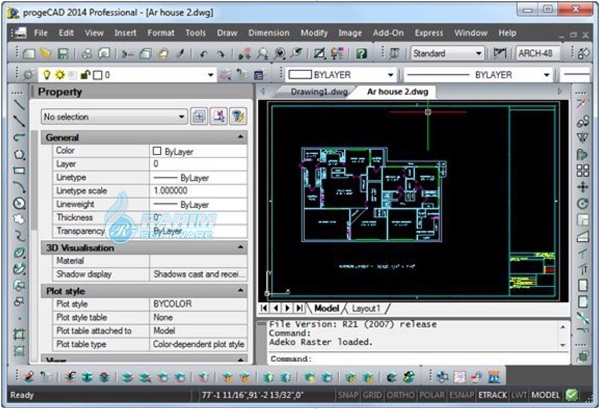Viewport: 600px width, 409px height.
Task: Select the Array tool in right toolbar
Action: coord(582,171)
